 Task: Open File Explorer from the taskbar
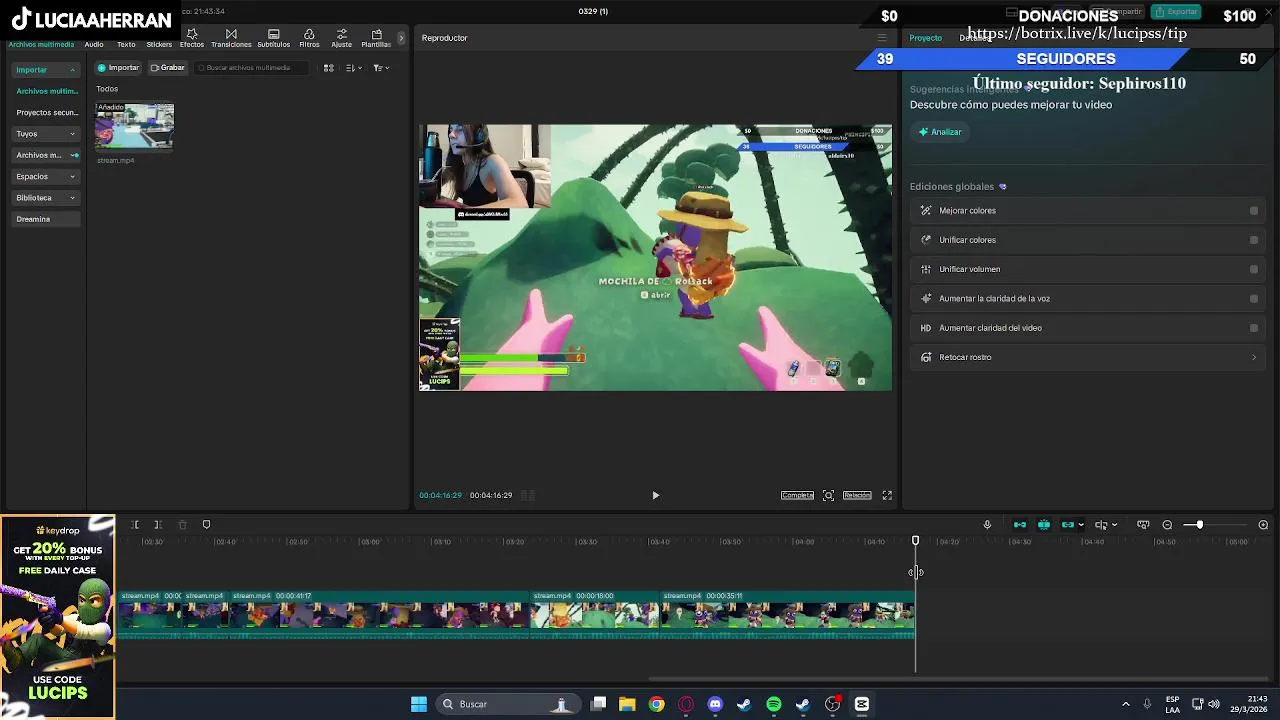click(627, 704)
